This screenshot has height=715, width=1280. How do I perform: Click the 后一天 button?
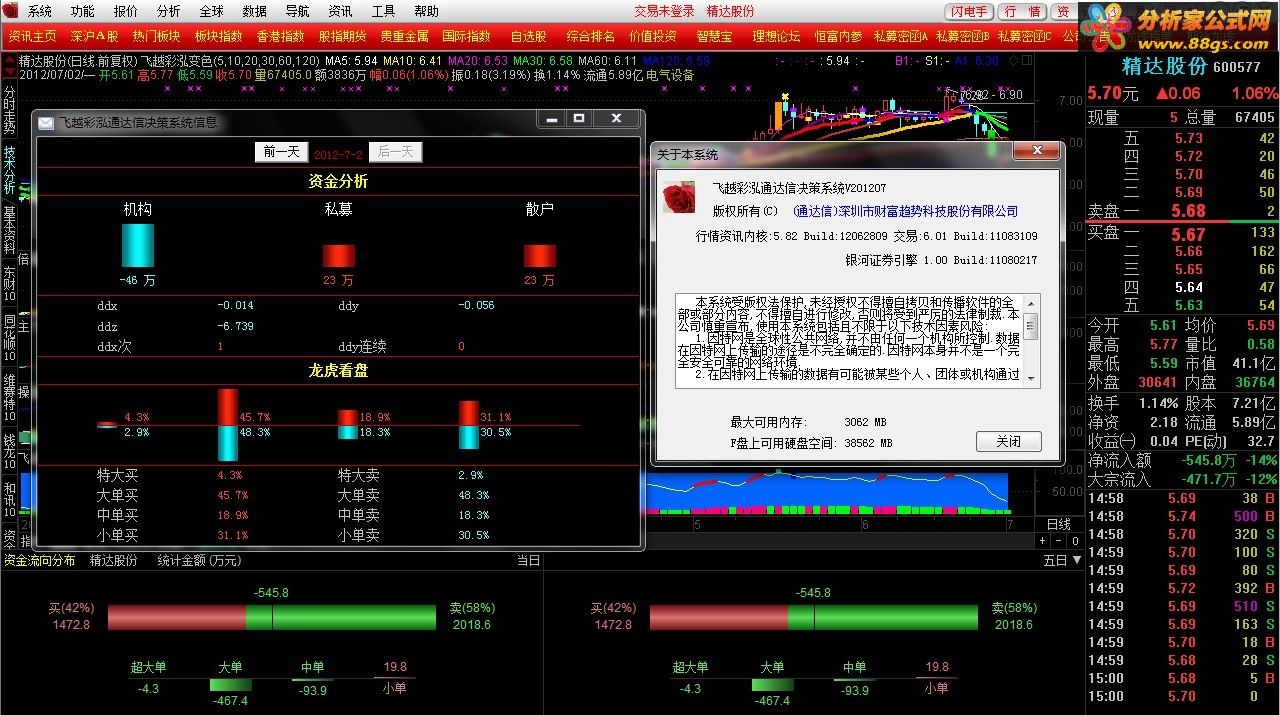click(x=396, y=152)
